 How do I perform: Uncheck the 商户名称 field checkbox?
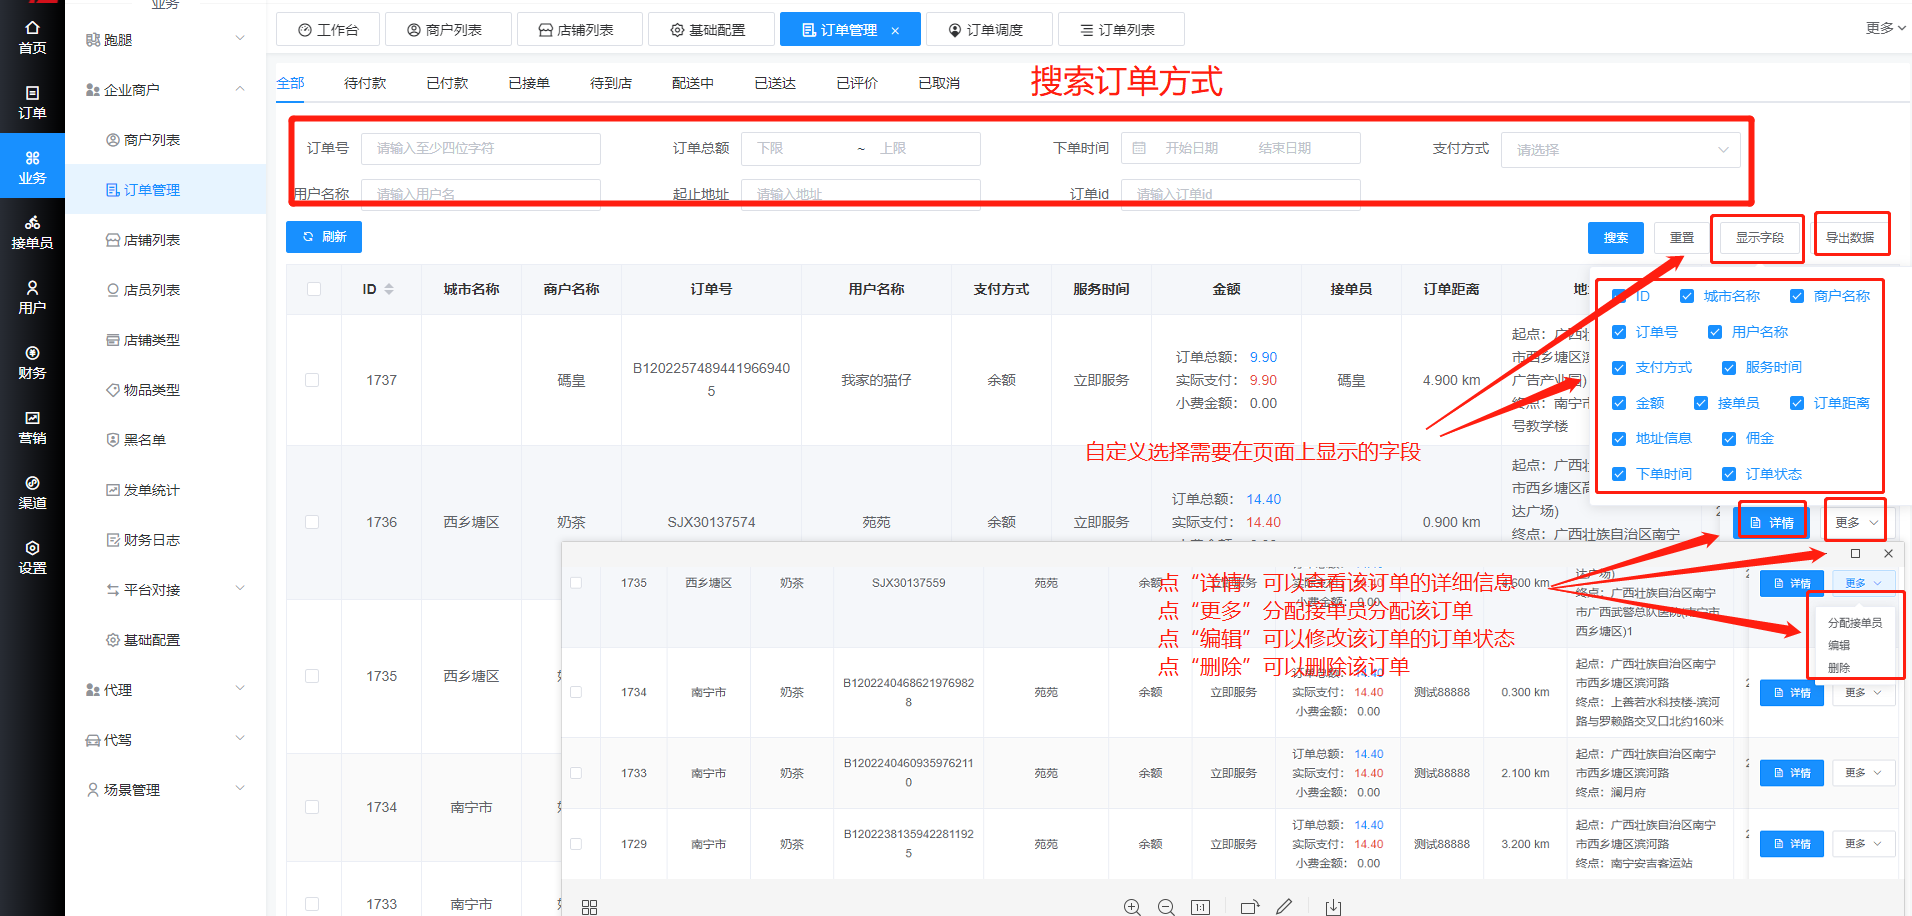click(1797, 296)
